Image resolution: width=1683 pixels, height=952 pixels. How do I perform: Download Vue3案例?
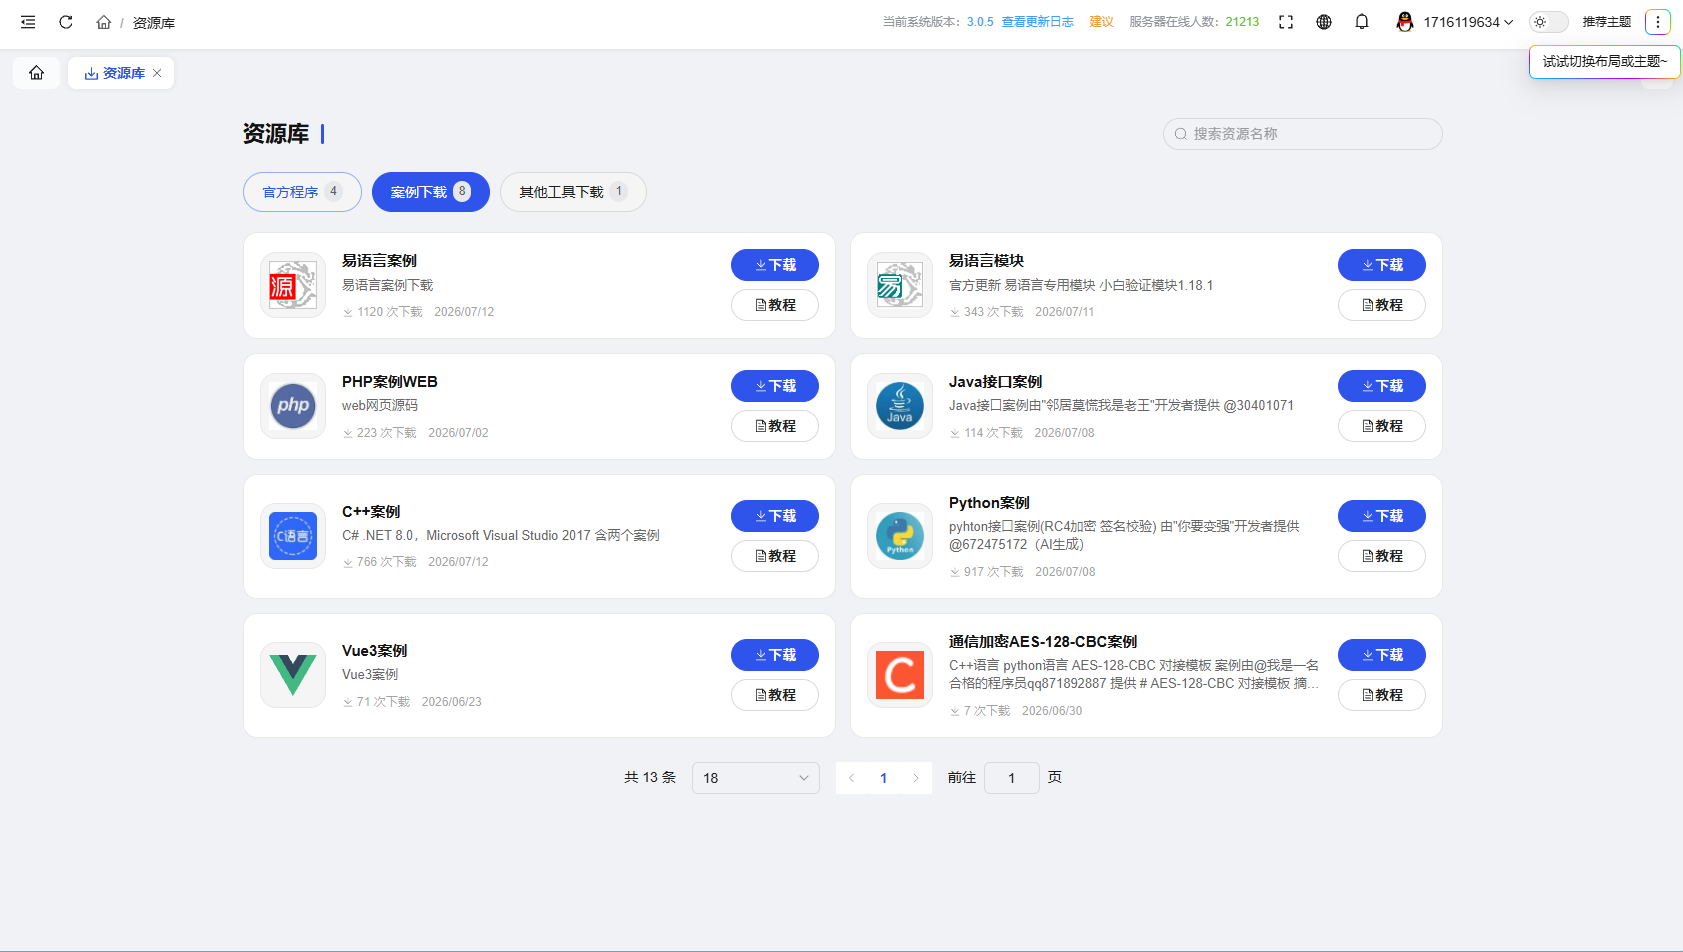point(775,655)
